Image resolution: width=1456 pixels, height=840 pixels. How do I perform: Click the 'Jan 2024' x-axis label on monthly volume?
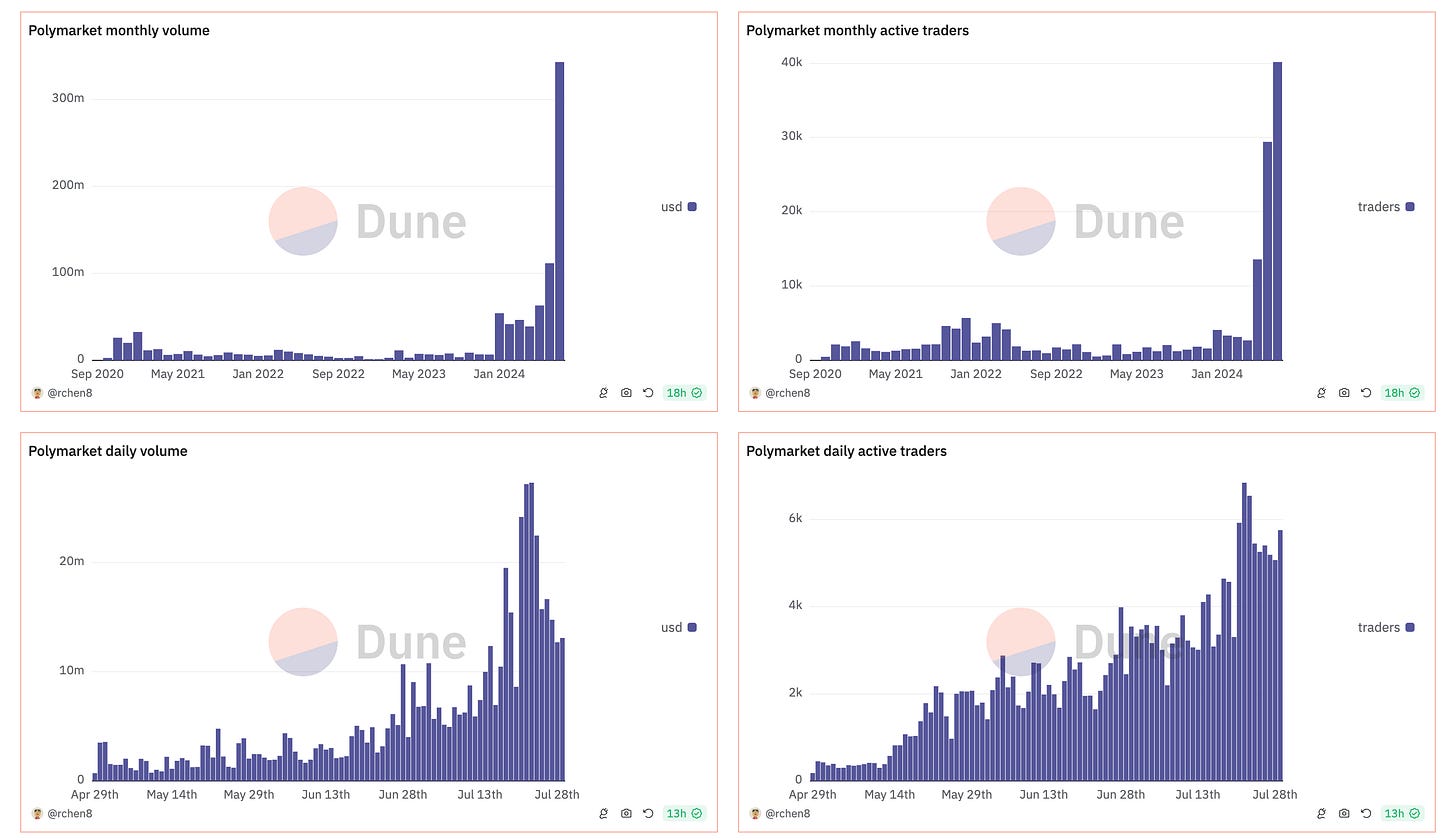[x=499, y=374]
